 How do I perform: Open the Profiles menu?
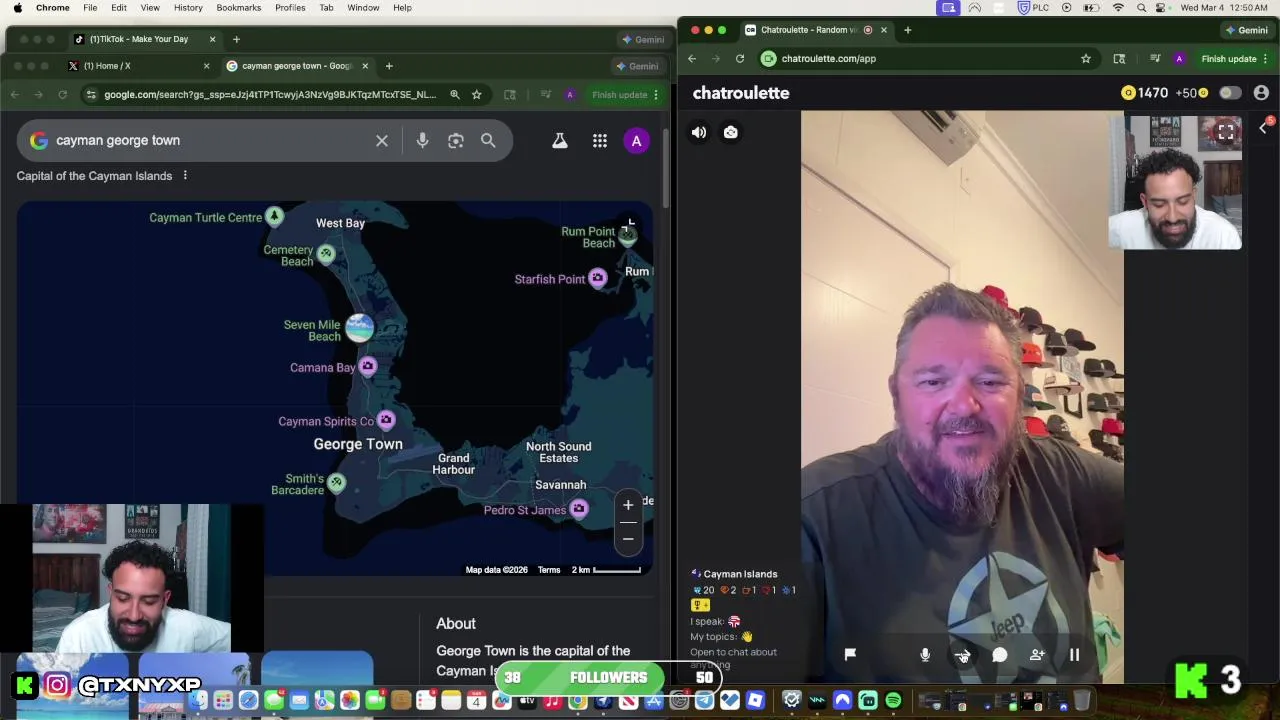click(x=290, y=7)
